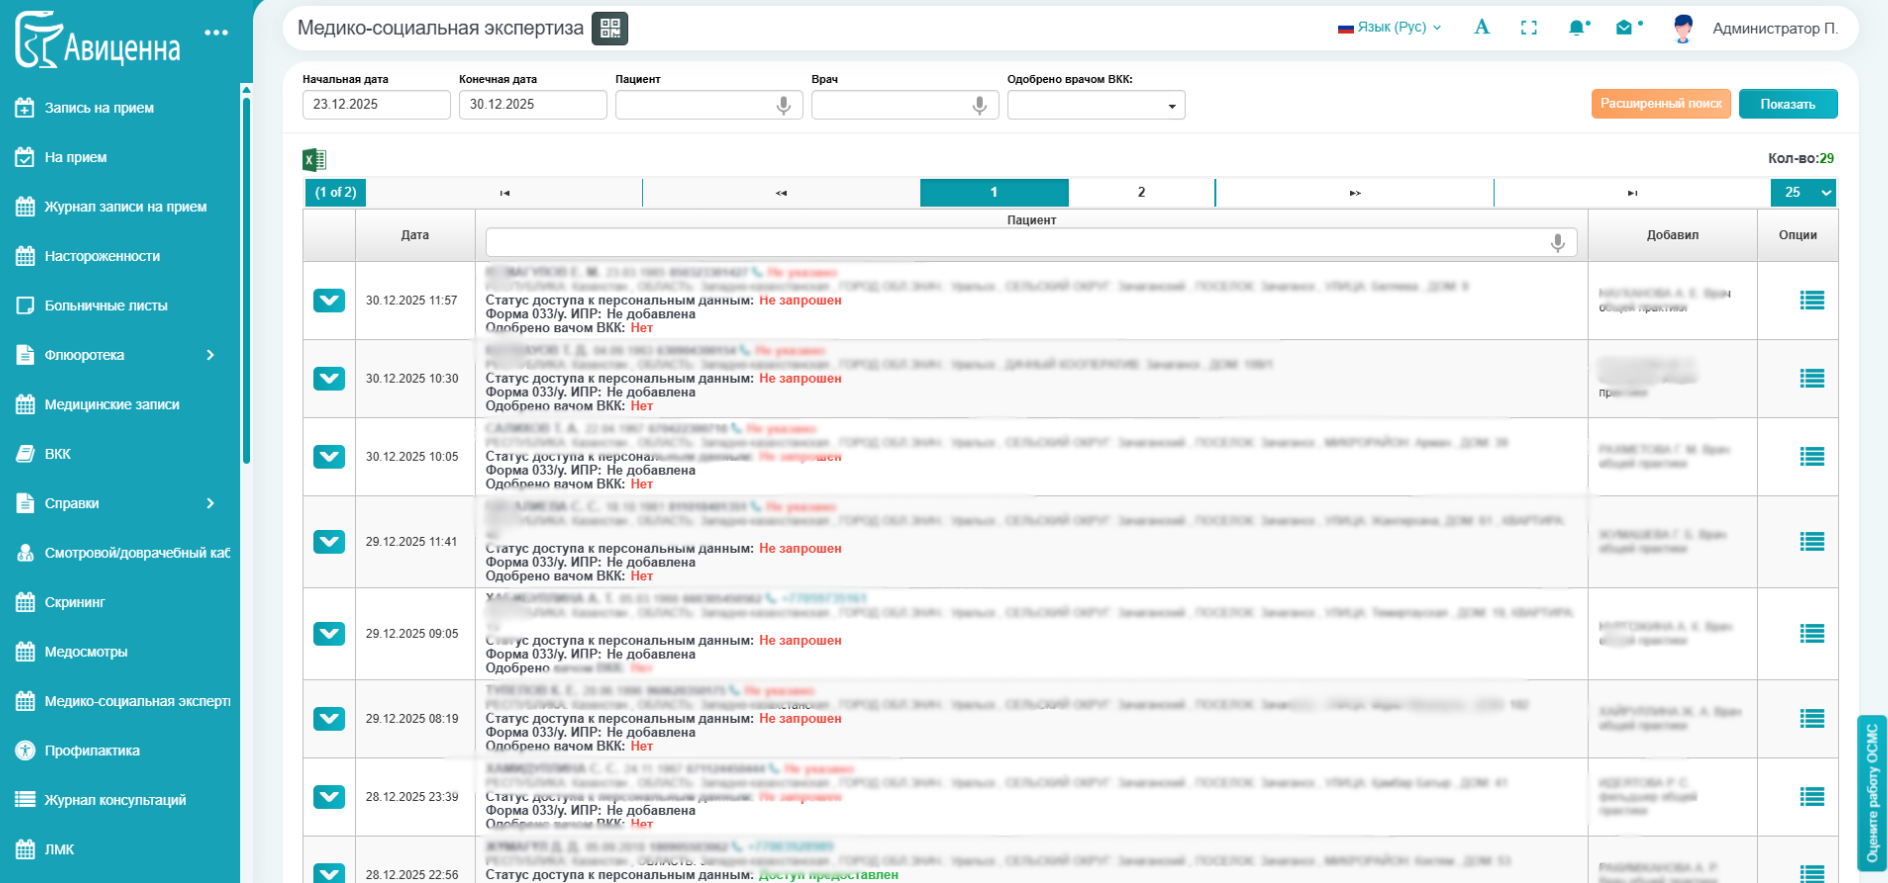Open options list icon for 30.12.2025 11:57 row
1888x883 pixels.
click(x=1811, y=300)
